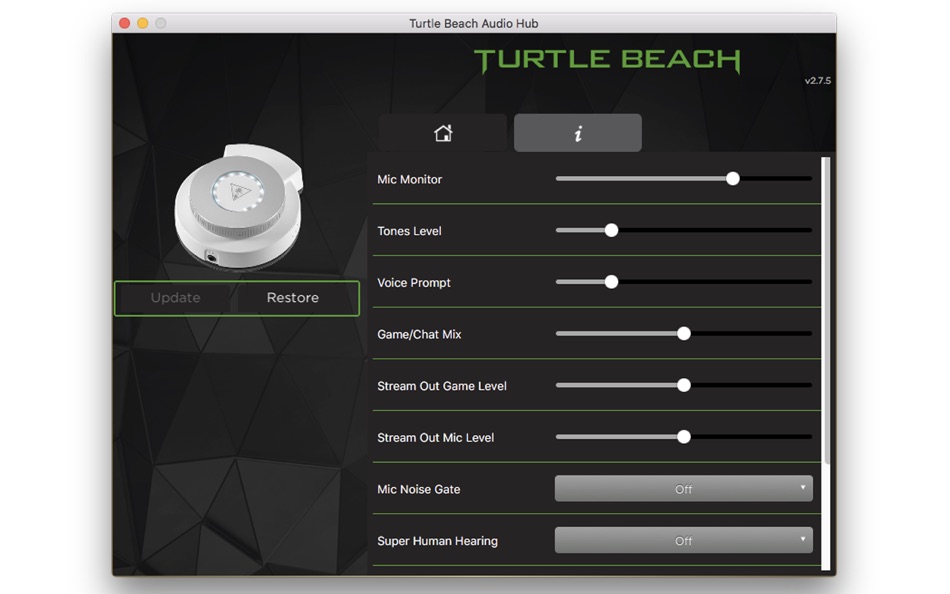
Task: Open the Home tab with house icon
Action: pos(443,133)
